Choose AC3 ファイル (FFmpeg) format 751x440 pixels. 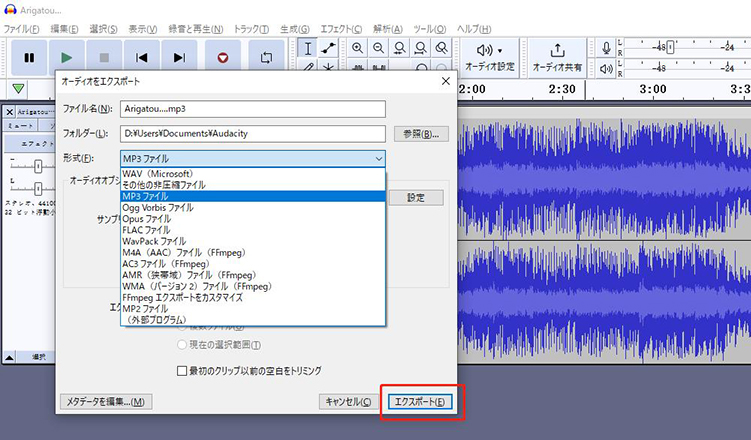(253, 264)
